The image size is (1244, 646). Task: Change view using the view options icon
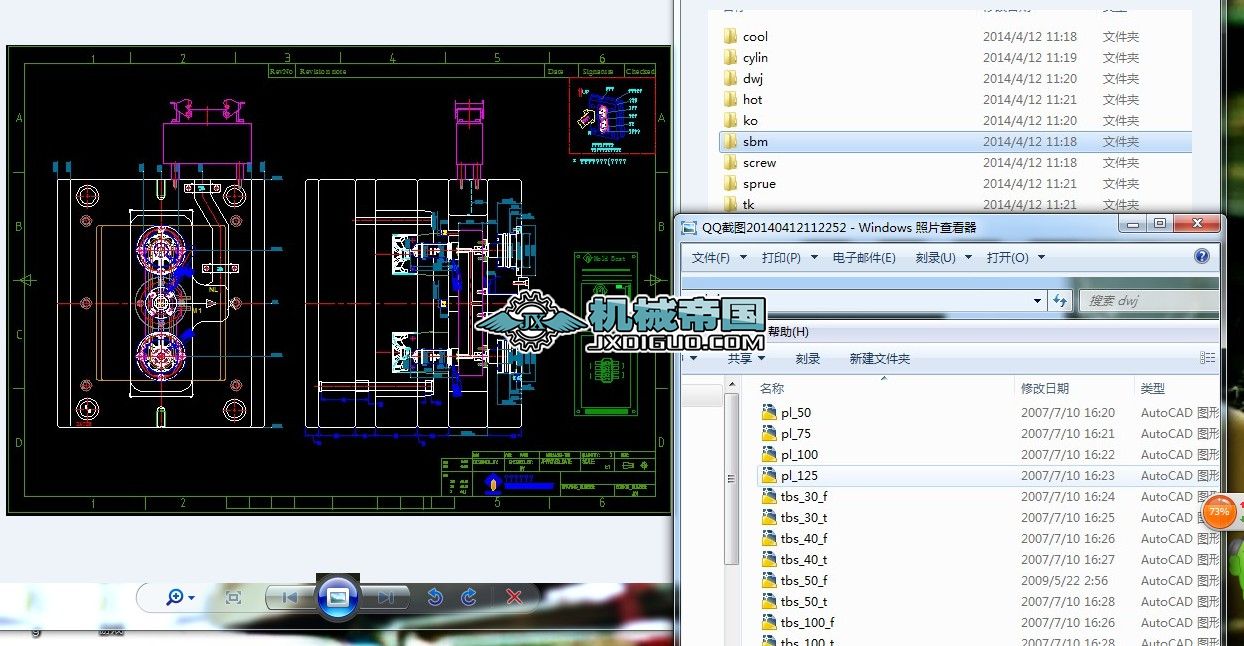1208,358
